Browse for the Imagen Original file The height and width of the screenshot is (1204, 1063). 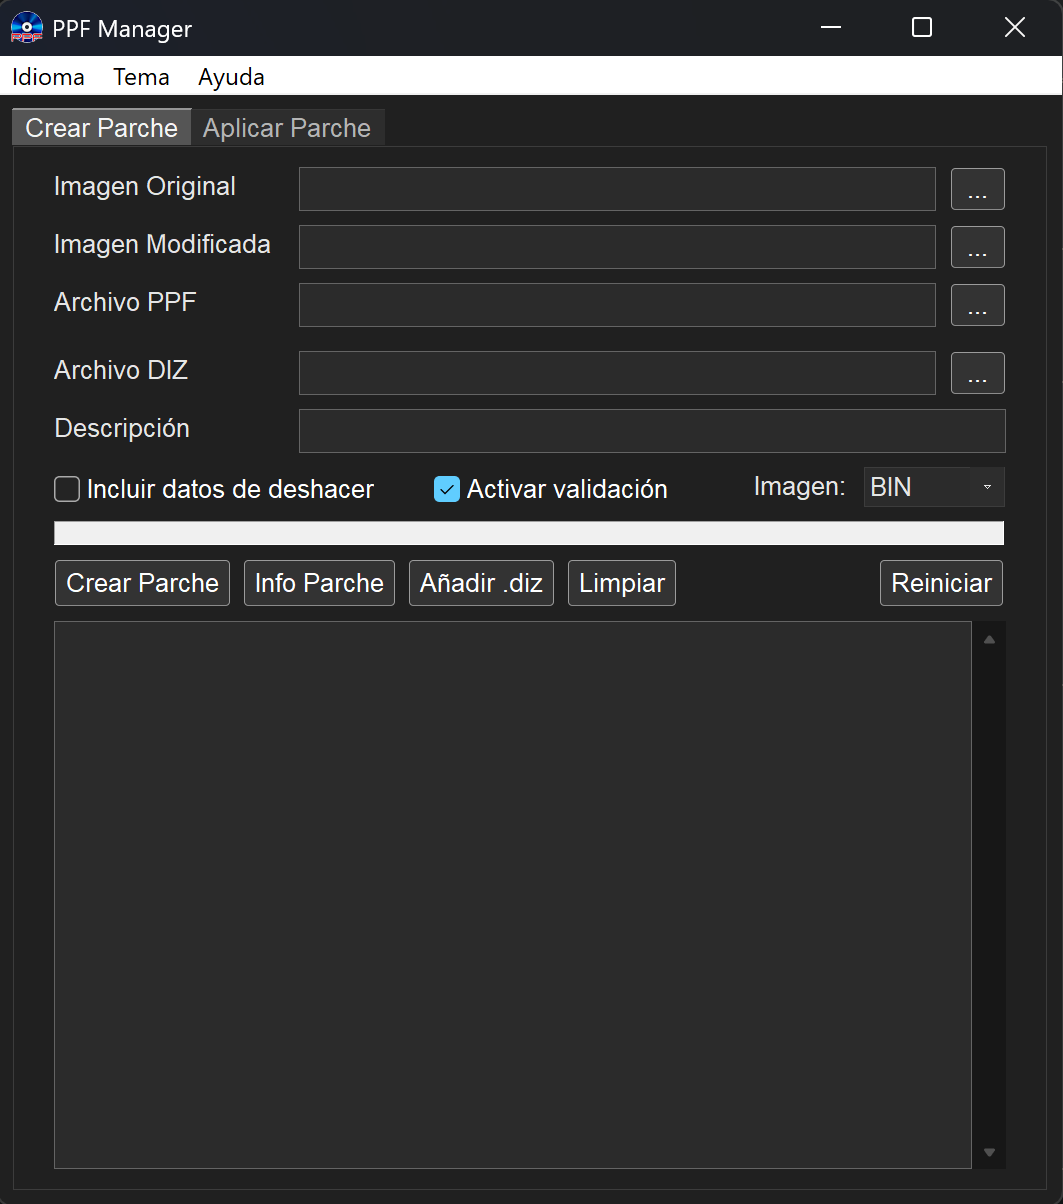point(978,189)
